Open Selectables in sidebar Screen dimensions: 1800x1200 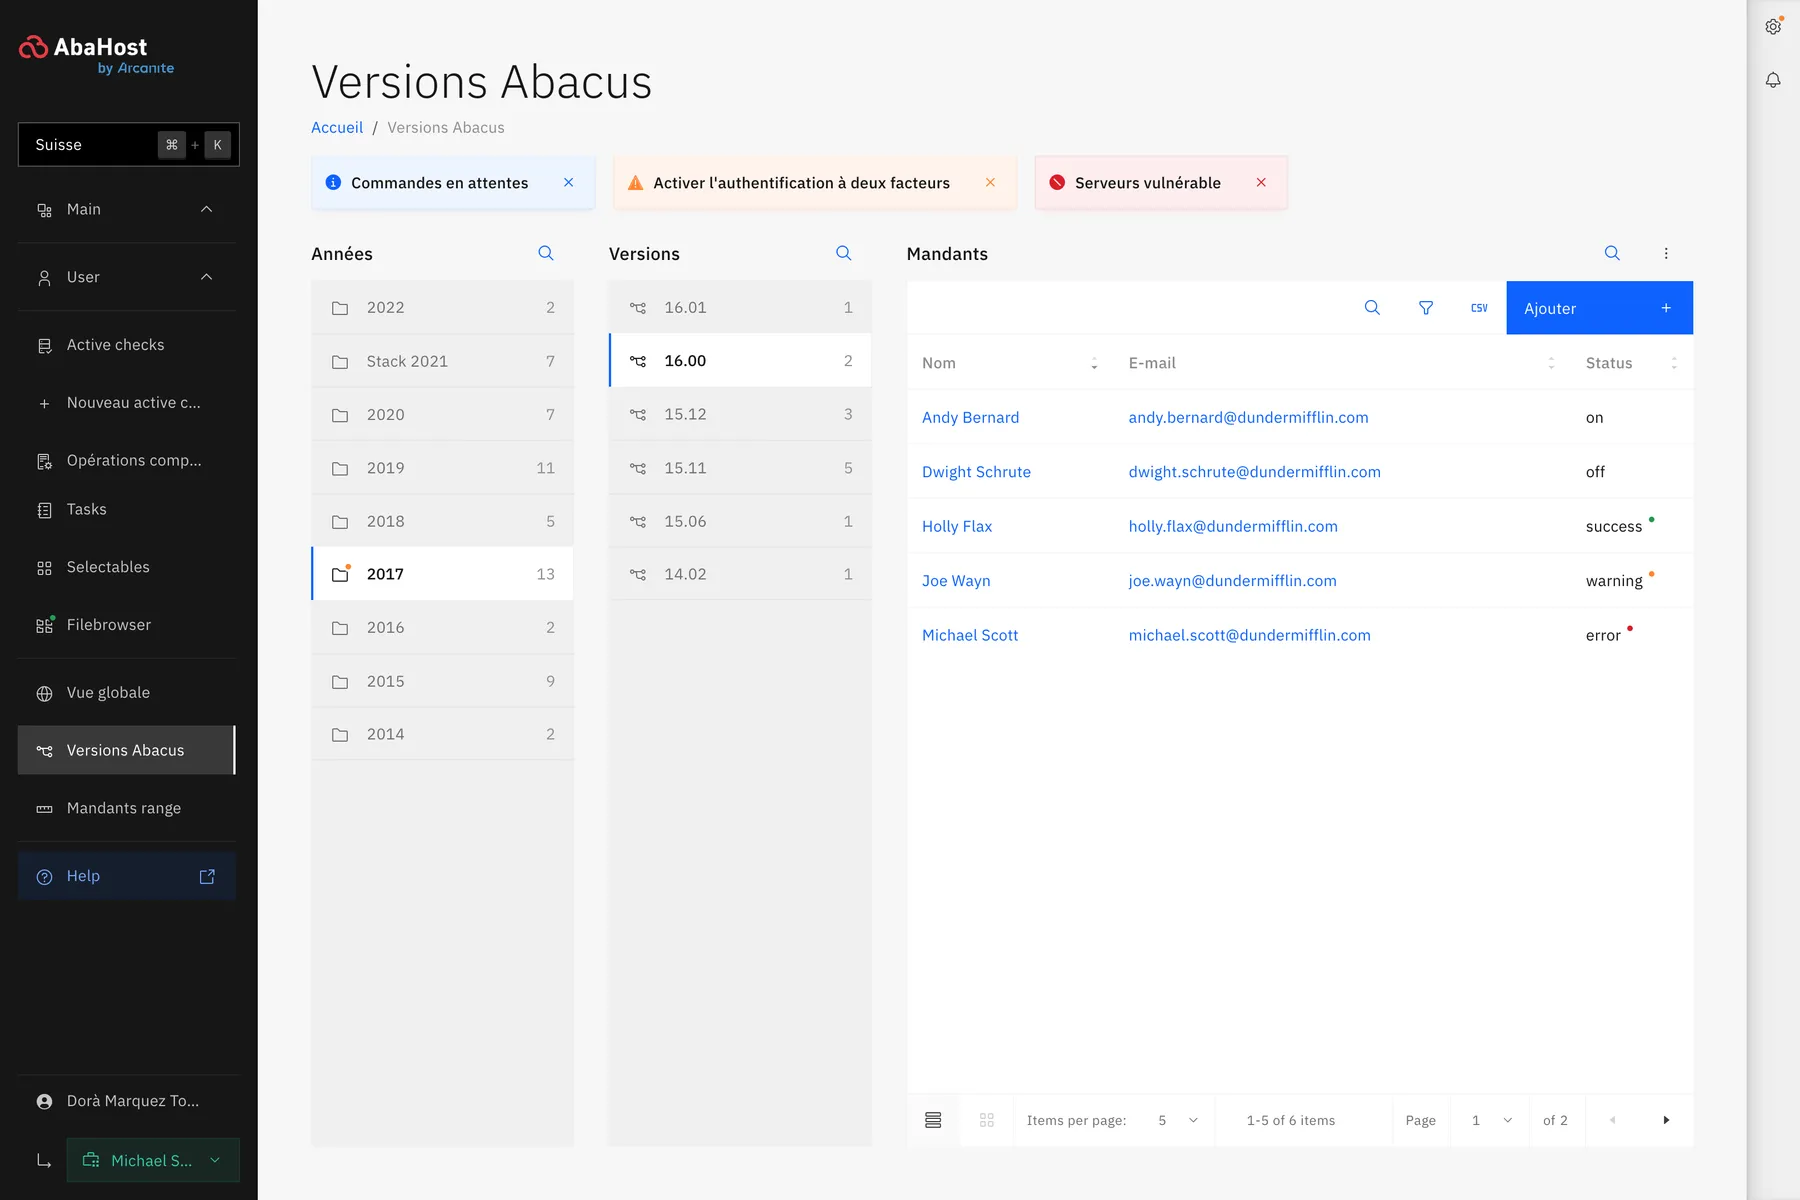(127, 567)
